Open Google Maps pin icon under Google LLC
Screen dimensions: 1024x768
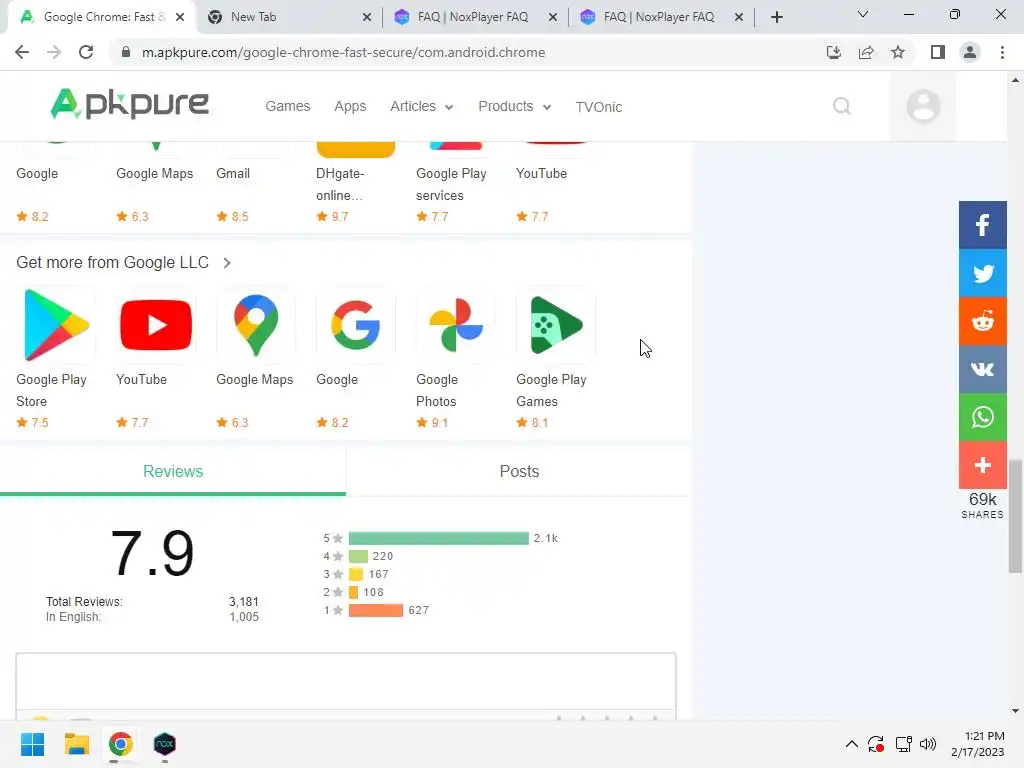coord(256,325)
